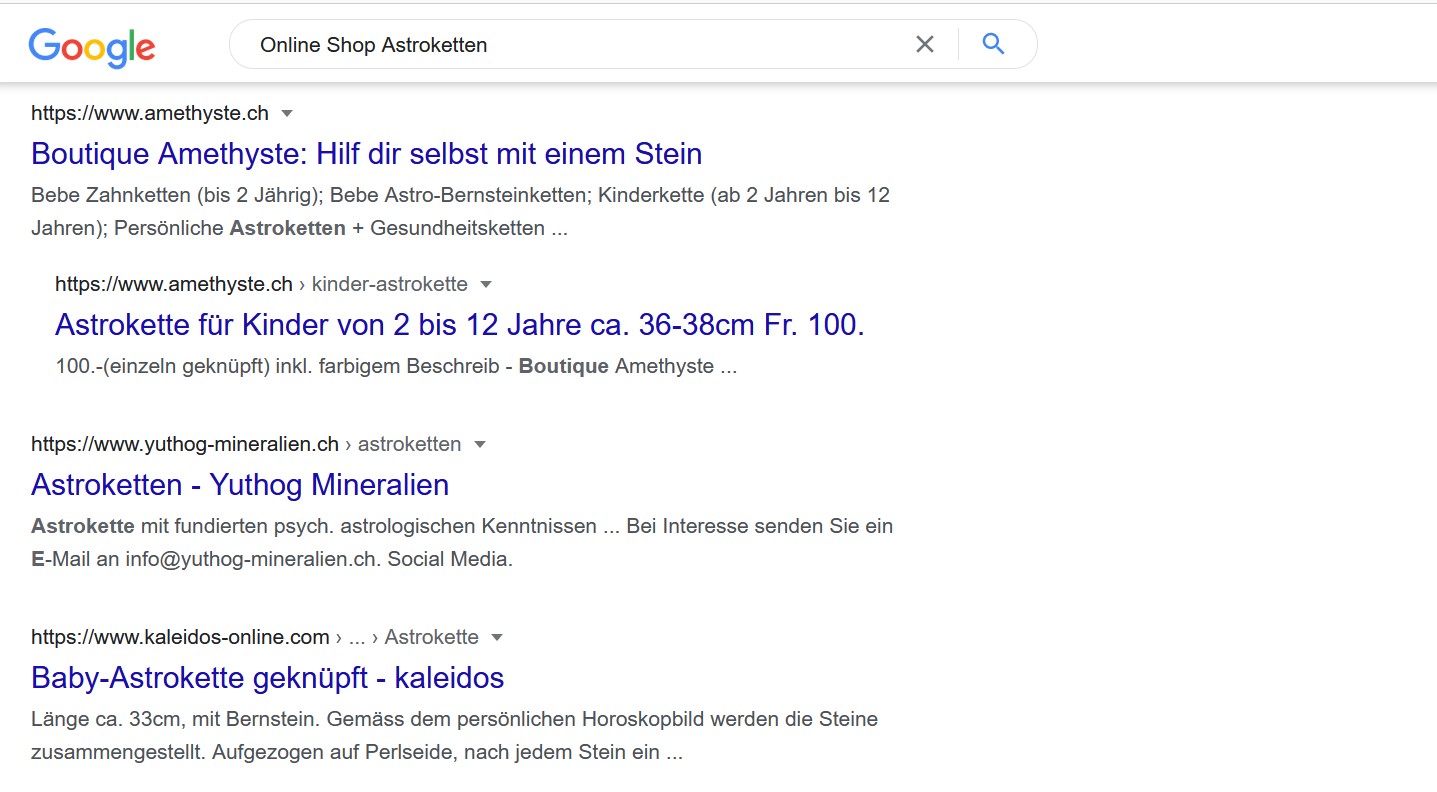Viewport: 1437px width, 792px height.
Task: Click the URL text https://www.amethyste.ch of the first result
Action: (x=150, y=113)
